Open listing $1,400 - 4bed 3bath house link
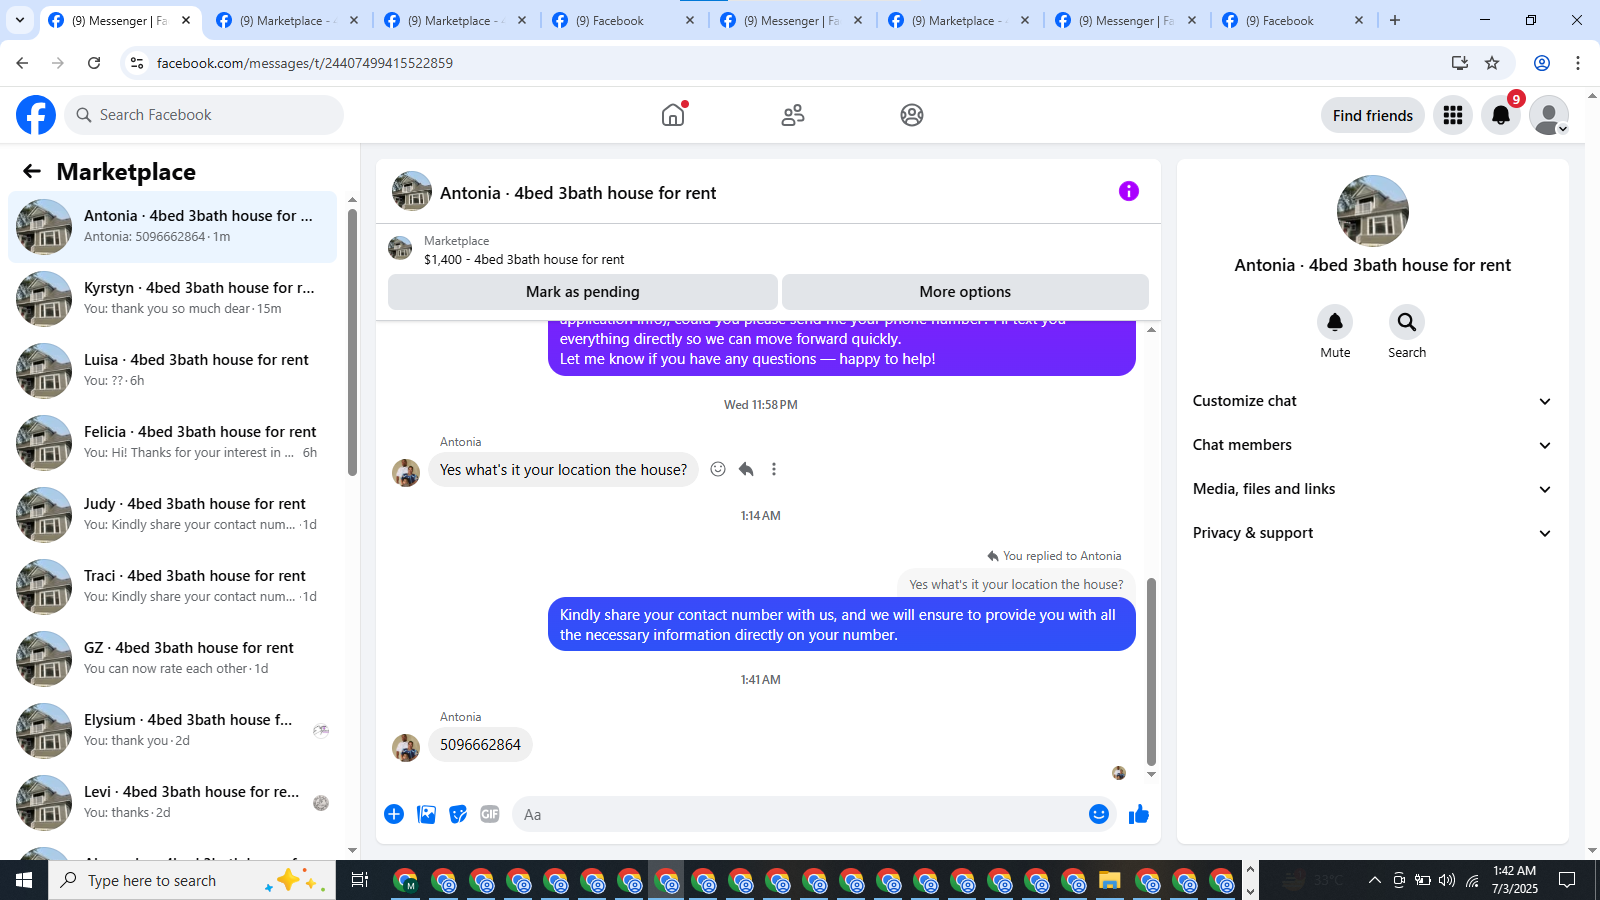Image resolution: width=1600 pixels, height=900 pixels. 524,259
